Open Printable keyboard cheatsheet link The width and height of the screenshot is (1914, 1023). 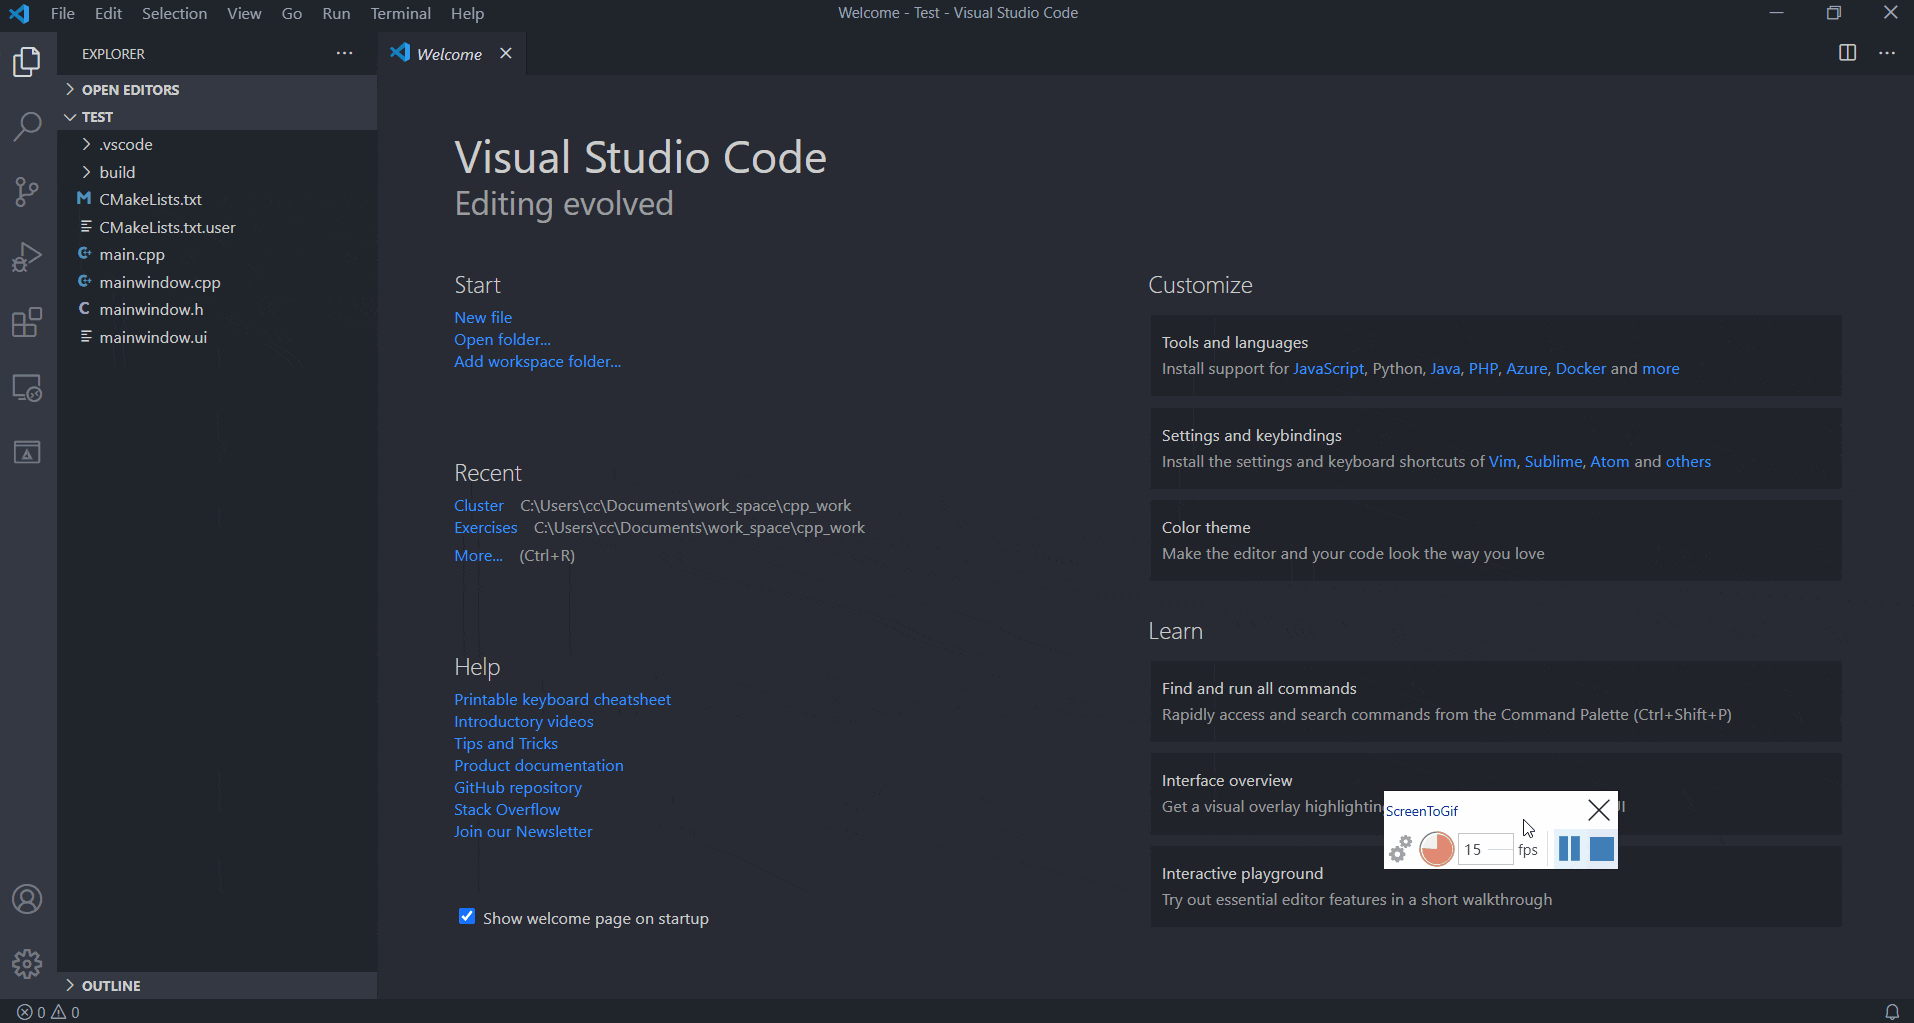point(562,699)
